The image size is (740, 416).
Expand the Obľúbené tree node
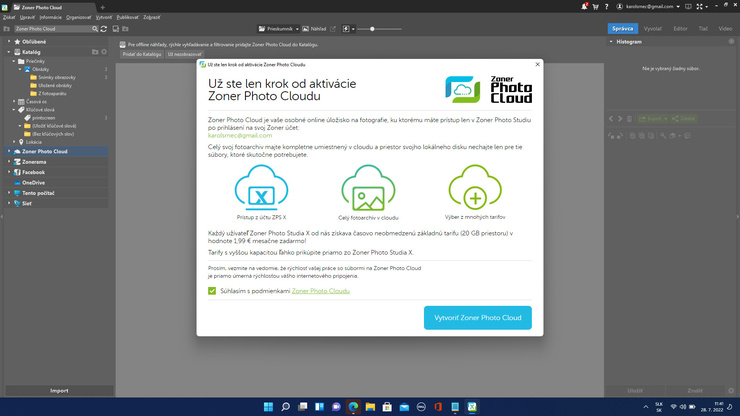point(9,42)
